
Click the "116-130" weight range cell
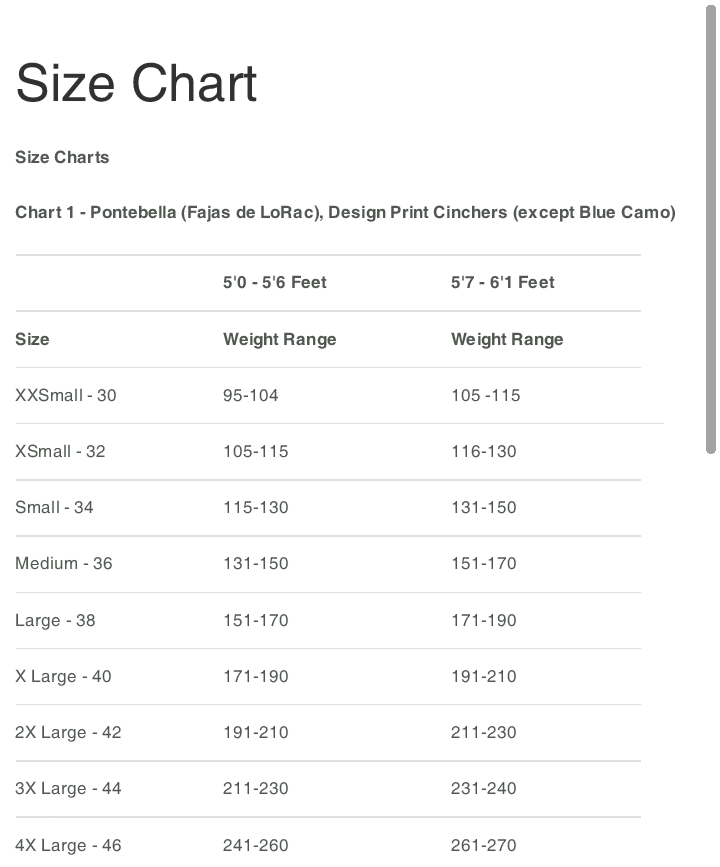(484, 451)
